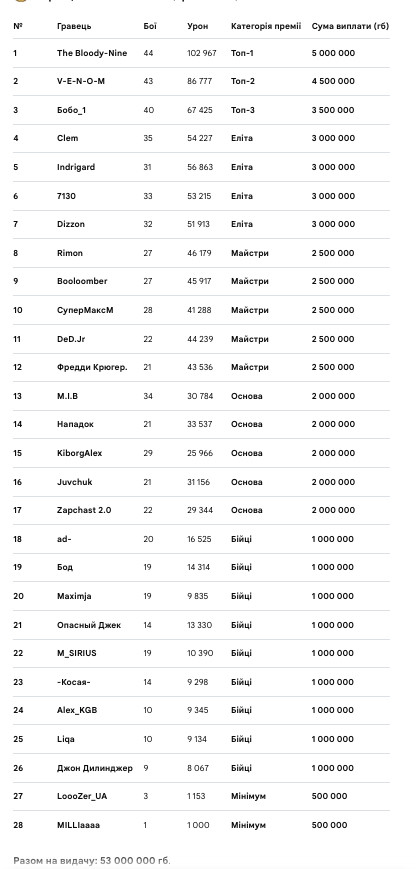Click player Booloomber
The image size is (419, 869).
pyautogui.click(x=82, y=281)
